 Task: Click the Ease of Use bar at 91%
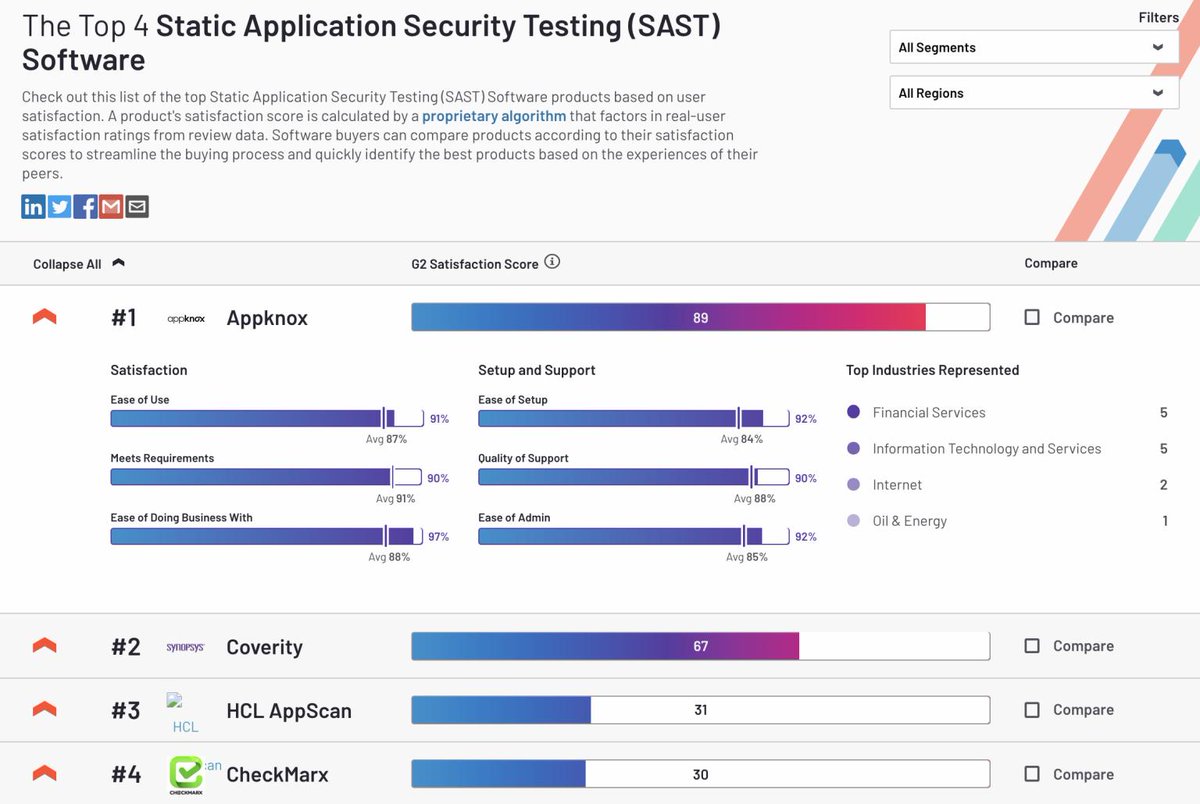(266, 418)
